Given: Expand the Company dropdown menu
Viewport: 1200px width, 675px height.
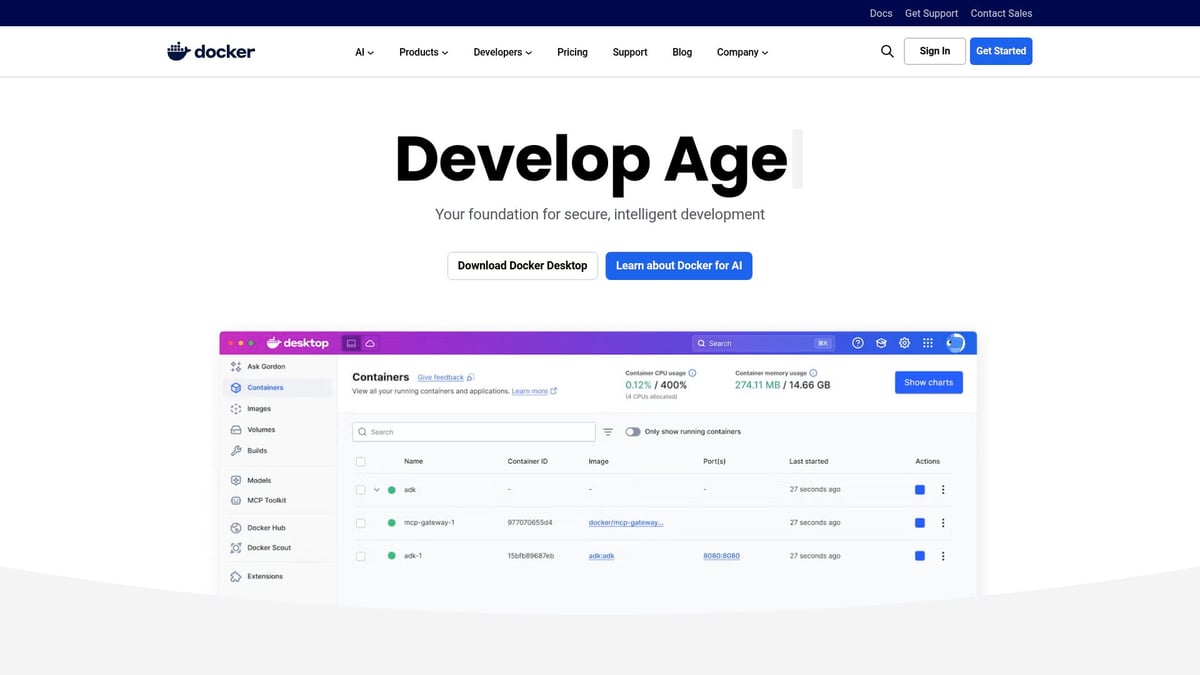Looking at the screenshot, I should click(743, 52).
